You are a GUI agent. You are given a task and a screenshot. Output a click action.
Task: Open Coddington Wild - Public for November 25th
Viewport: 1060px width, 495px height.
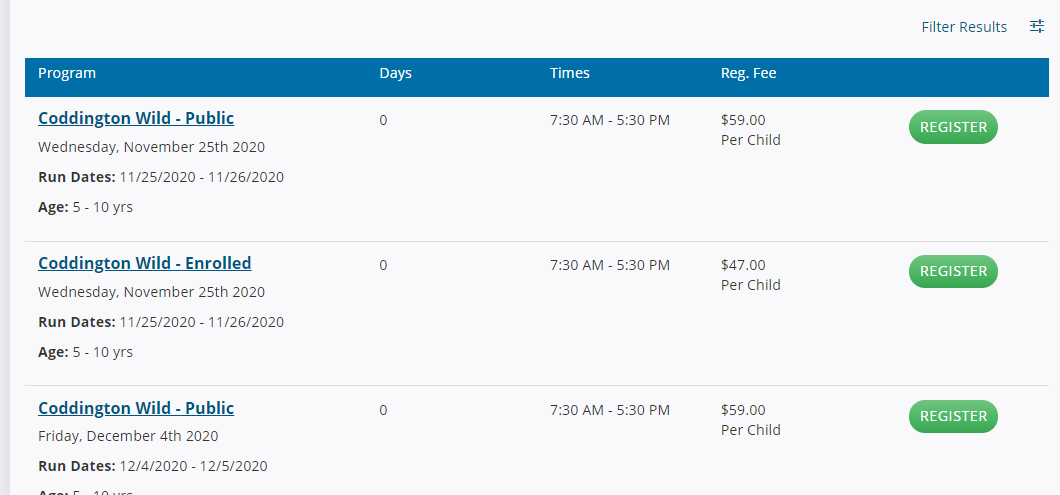tap(136, 118)
